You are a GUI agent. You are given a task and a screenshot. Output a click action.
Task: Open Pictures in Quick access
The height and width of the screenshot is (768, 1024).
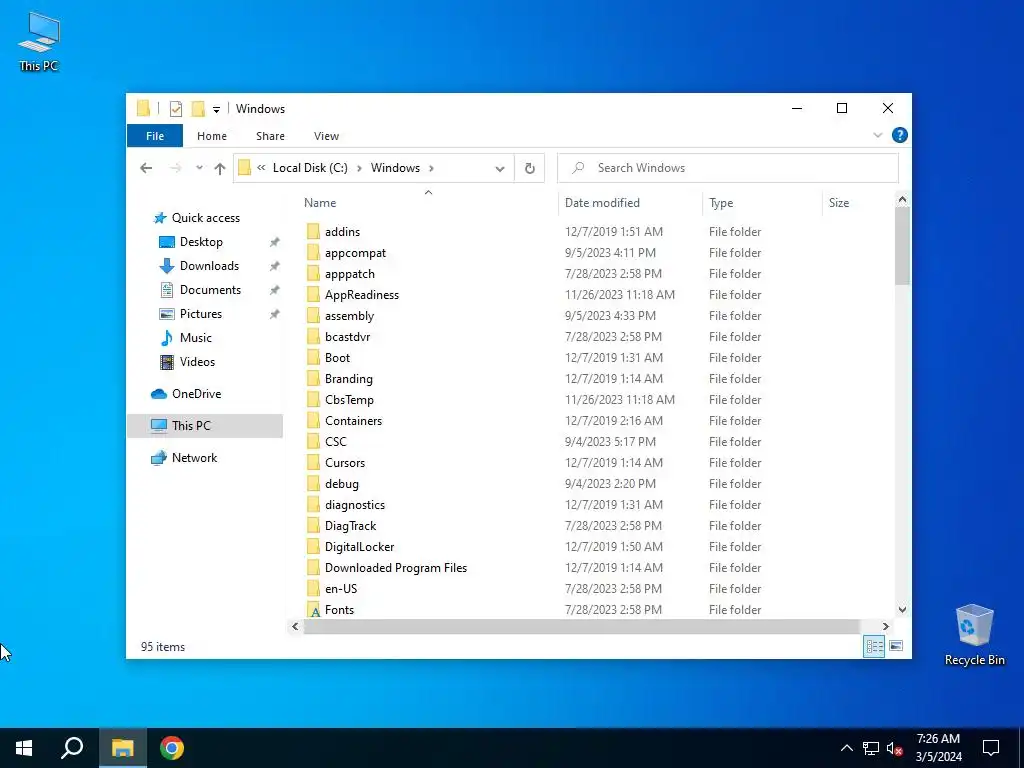(200, 313)
